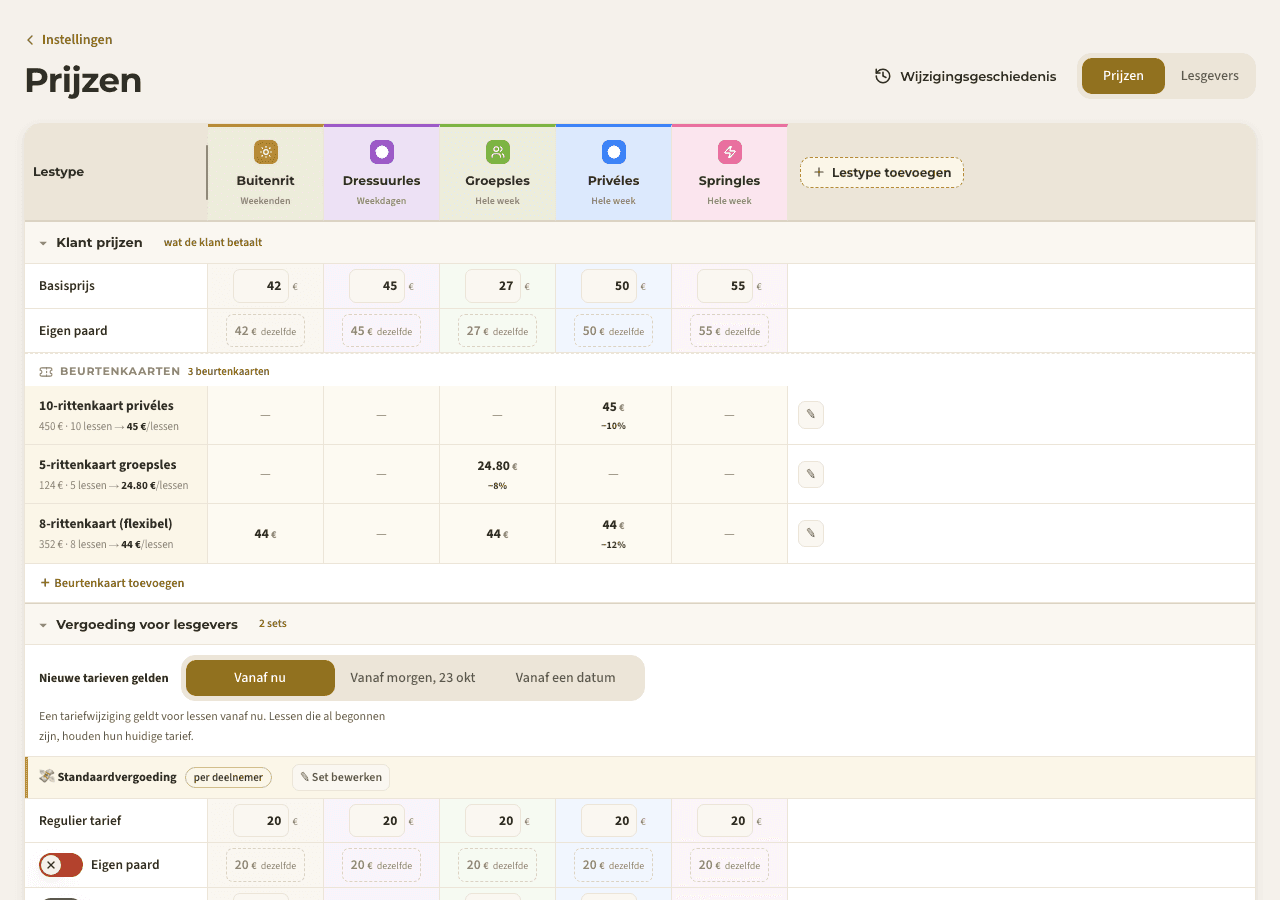Select the Prijzen tab
Image resolution: width=1280 pixels, height=900 pixels.
click(x=1123, y=76)
